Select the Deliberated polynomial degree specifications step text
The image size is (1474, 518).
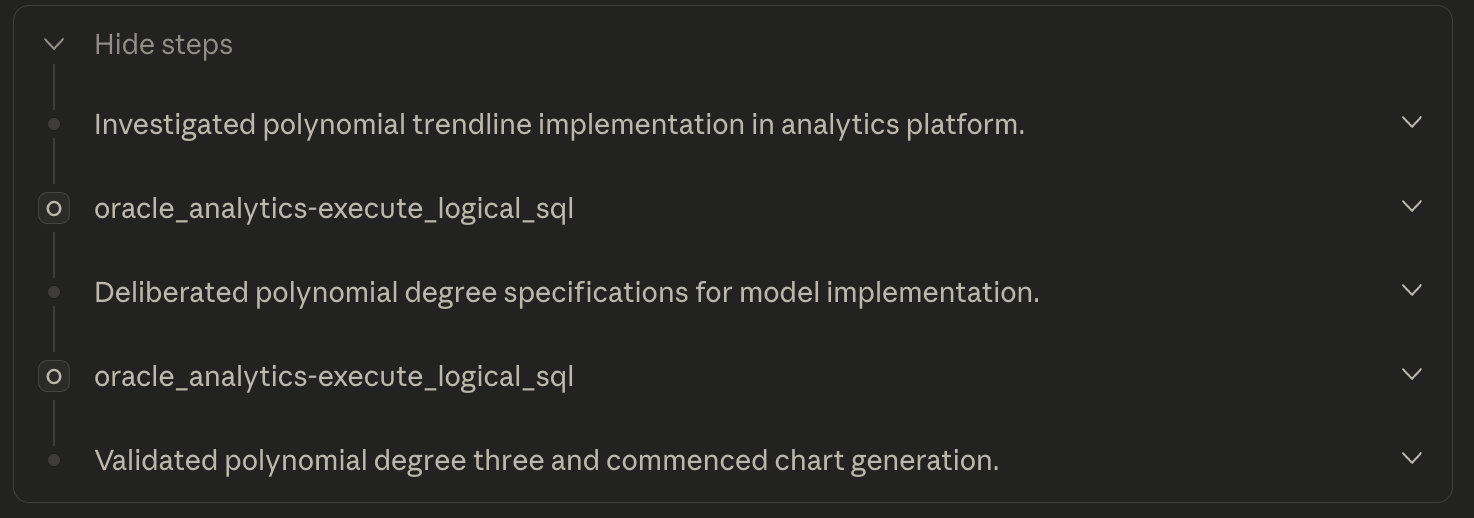566,292
